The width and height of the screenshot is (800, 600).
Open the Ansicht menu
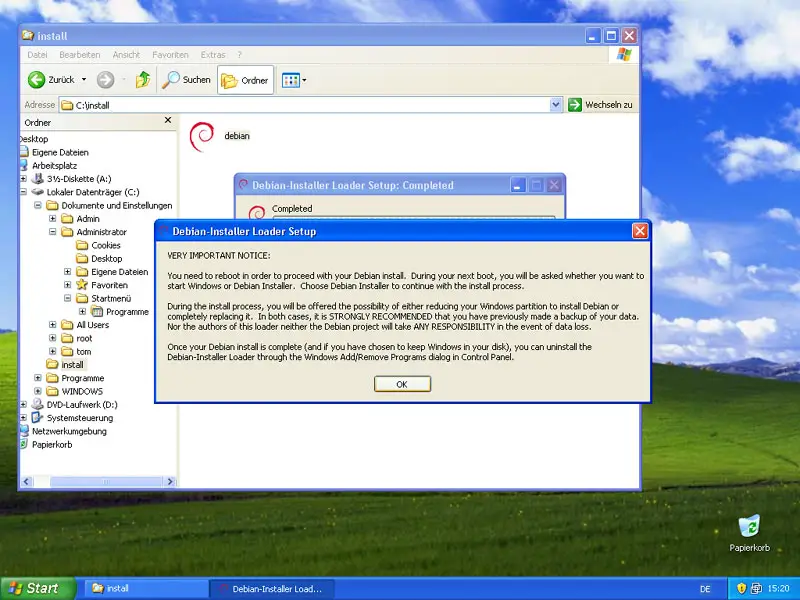click(126, 55)
